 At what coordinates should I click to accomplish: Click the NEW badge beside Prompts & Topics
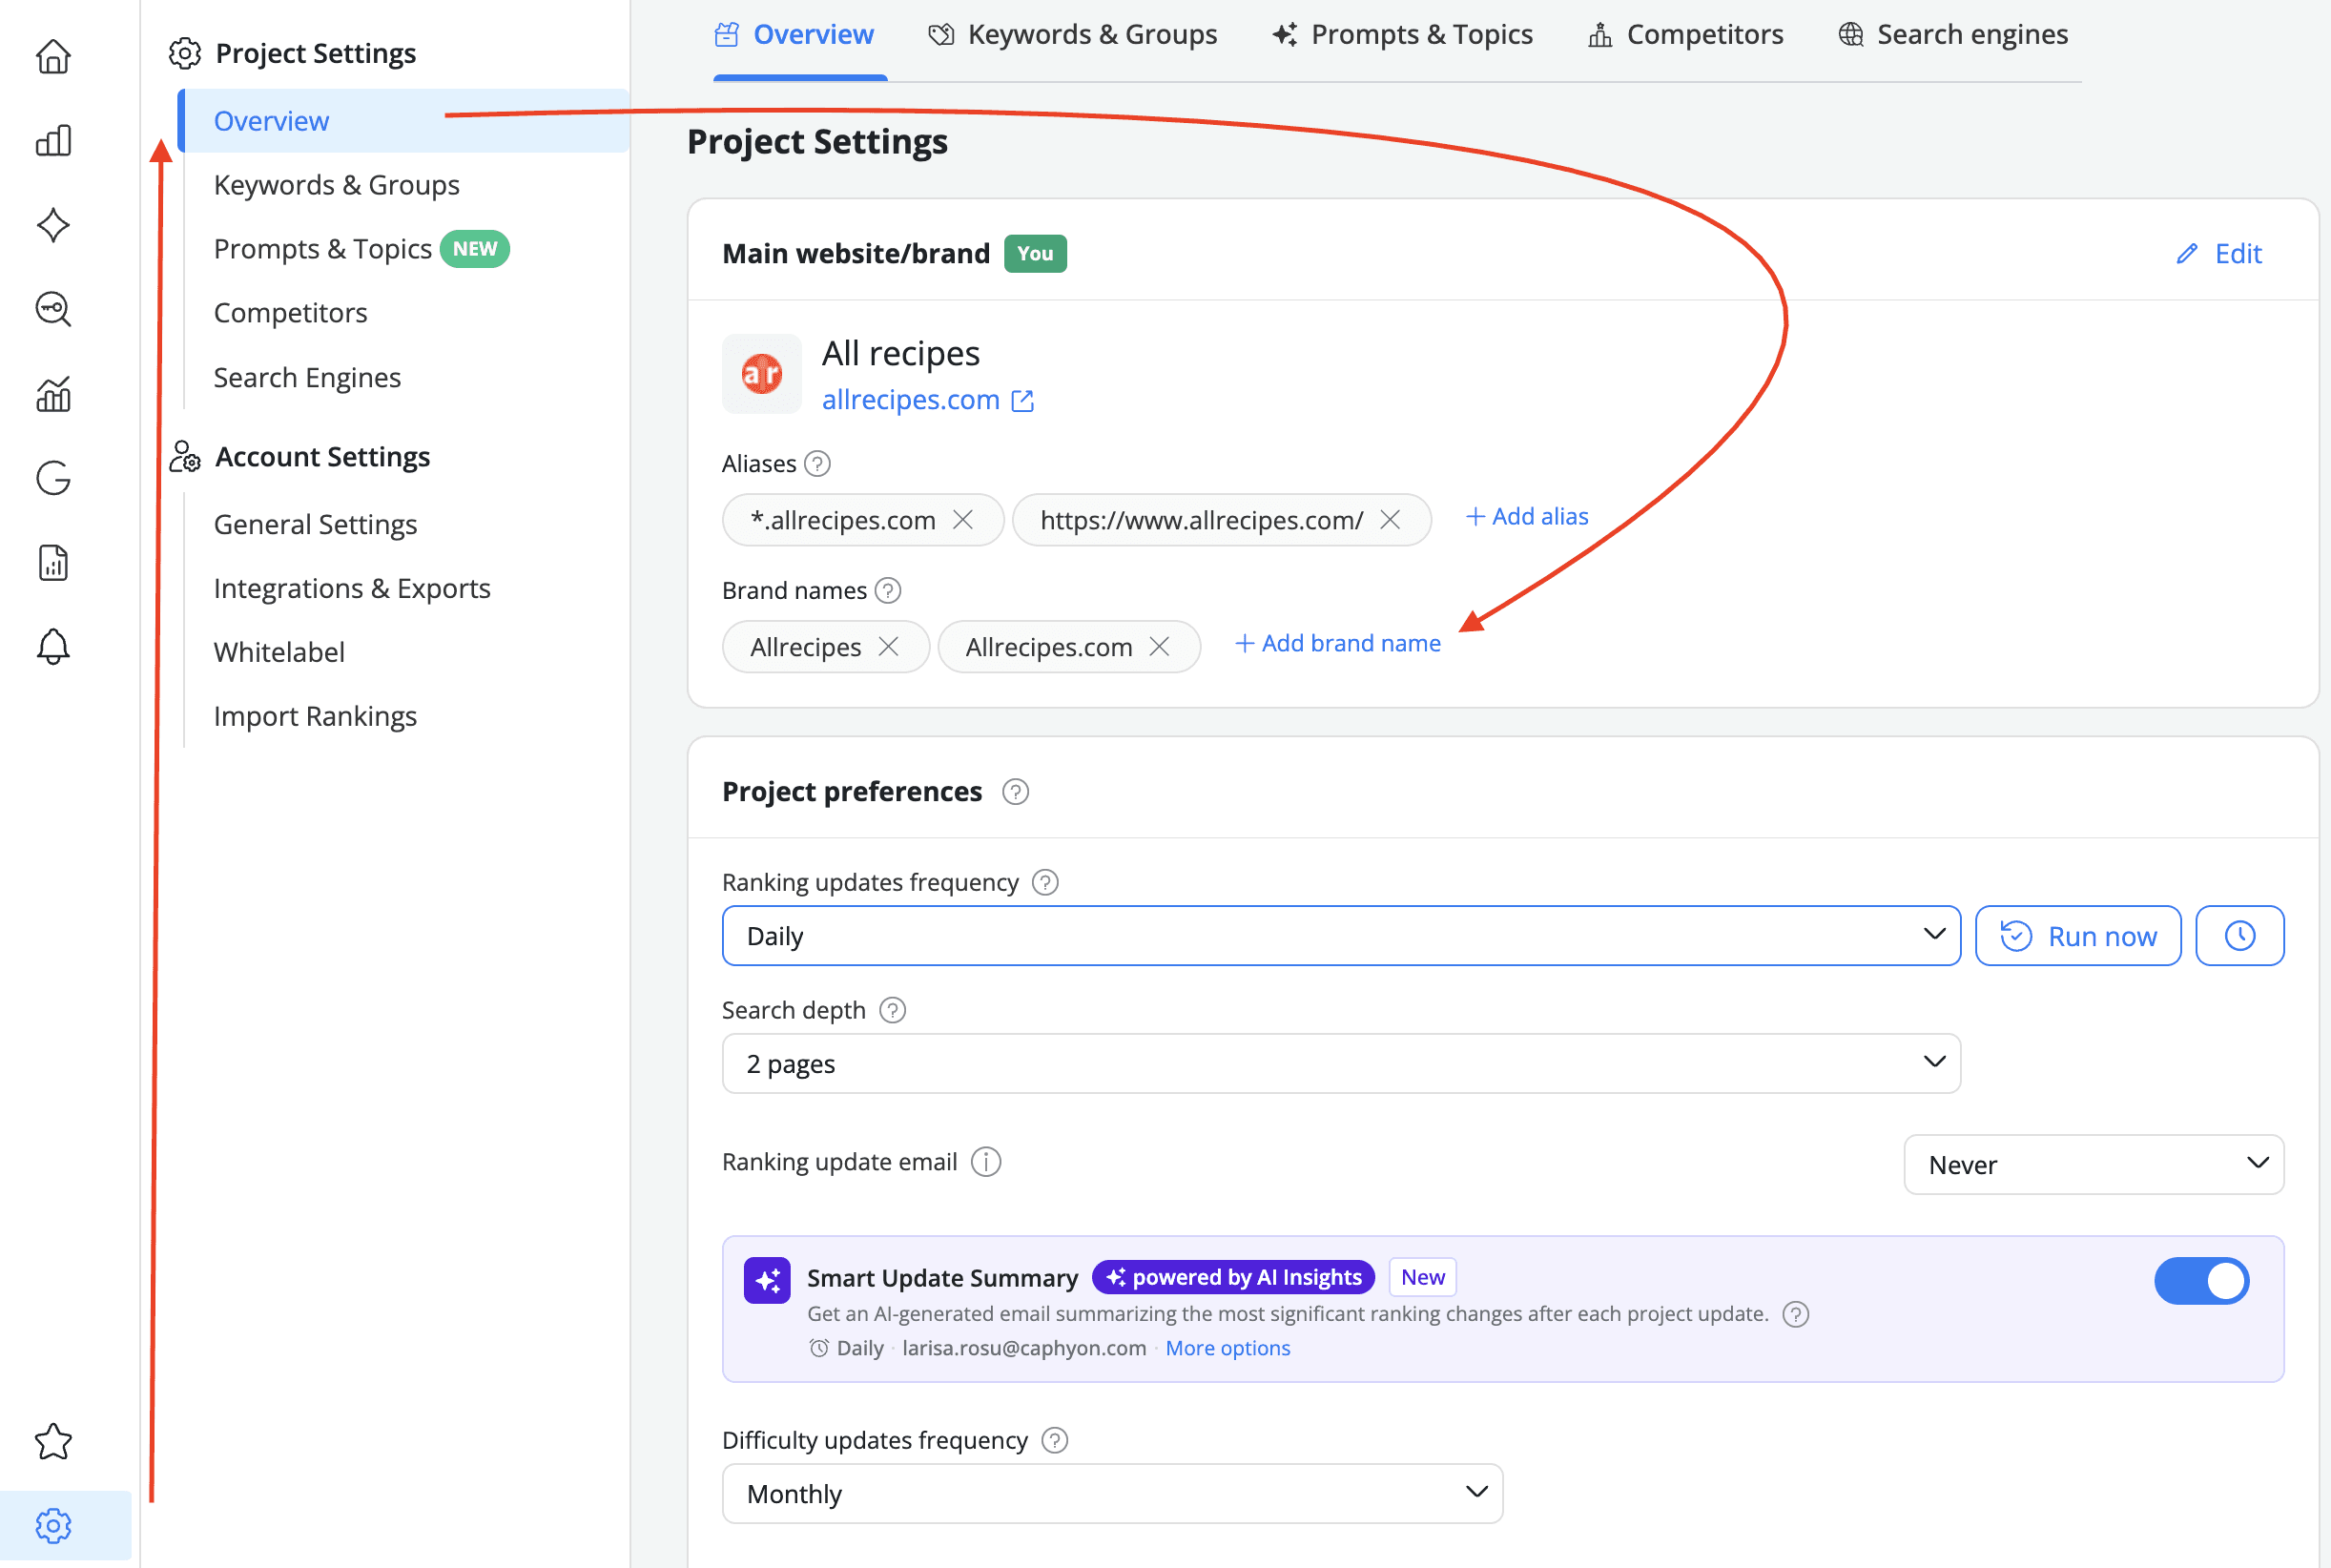coord(475,249)
